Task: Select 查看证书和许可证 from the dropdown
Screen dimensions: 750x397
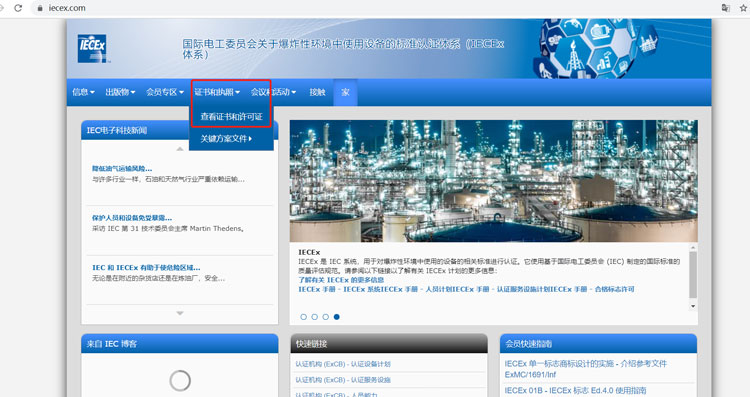Action: (x=232, y=116)
